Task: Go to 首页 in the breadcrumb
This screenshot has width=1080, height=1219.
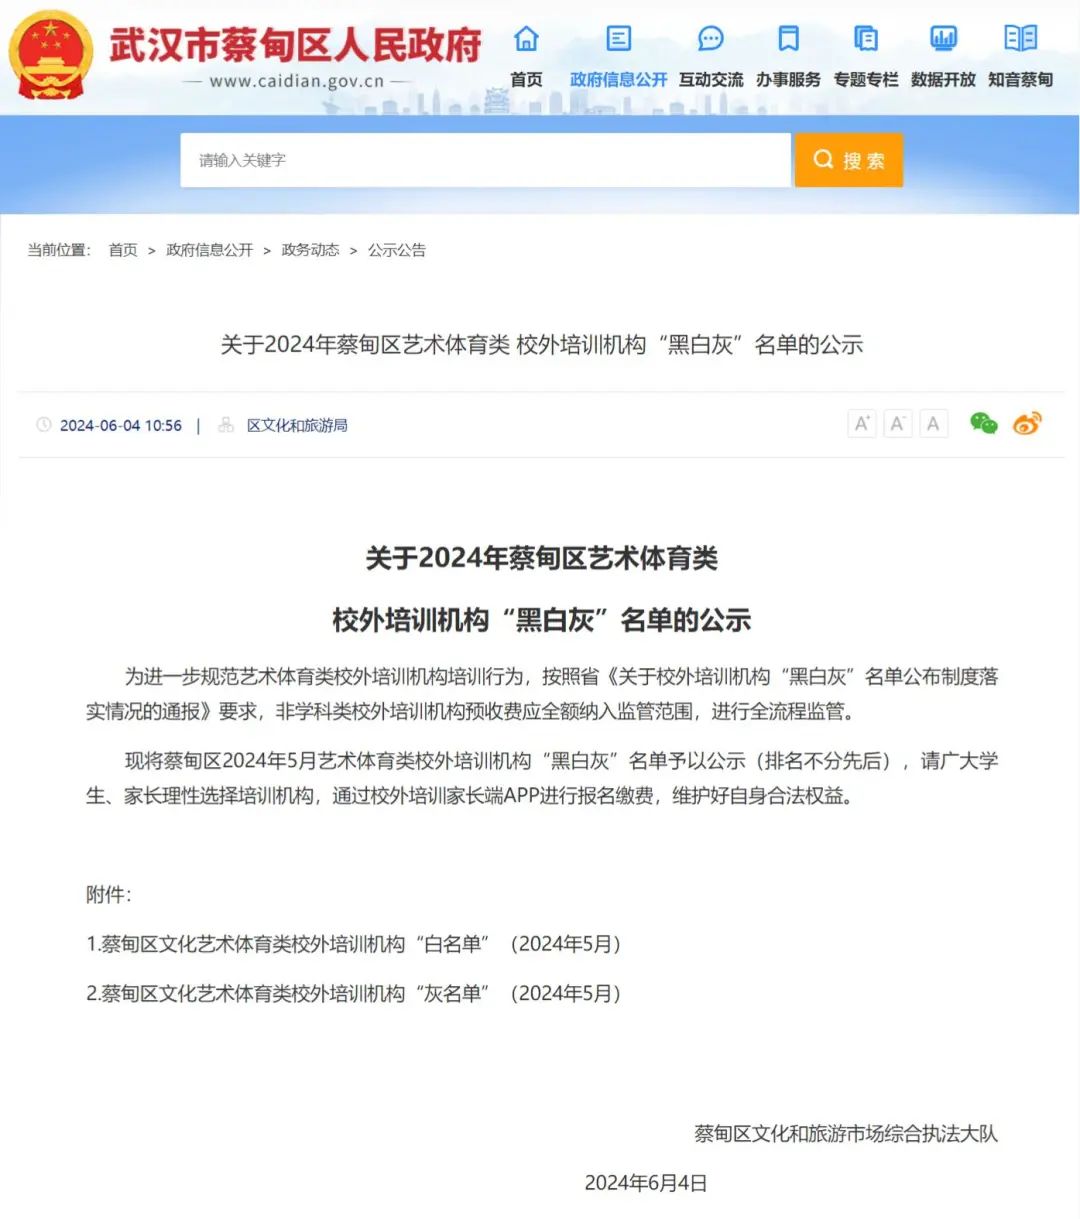Action: 123,250
